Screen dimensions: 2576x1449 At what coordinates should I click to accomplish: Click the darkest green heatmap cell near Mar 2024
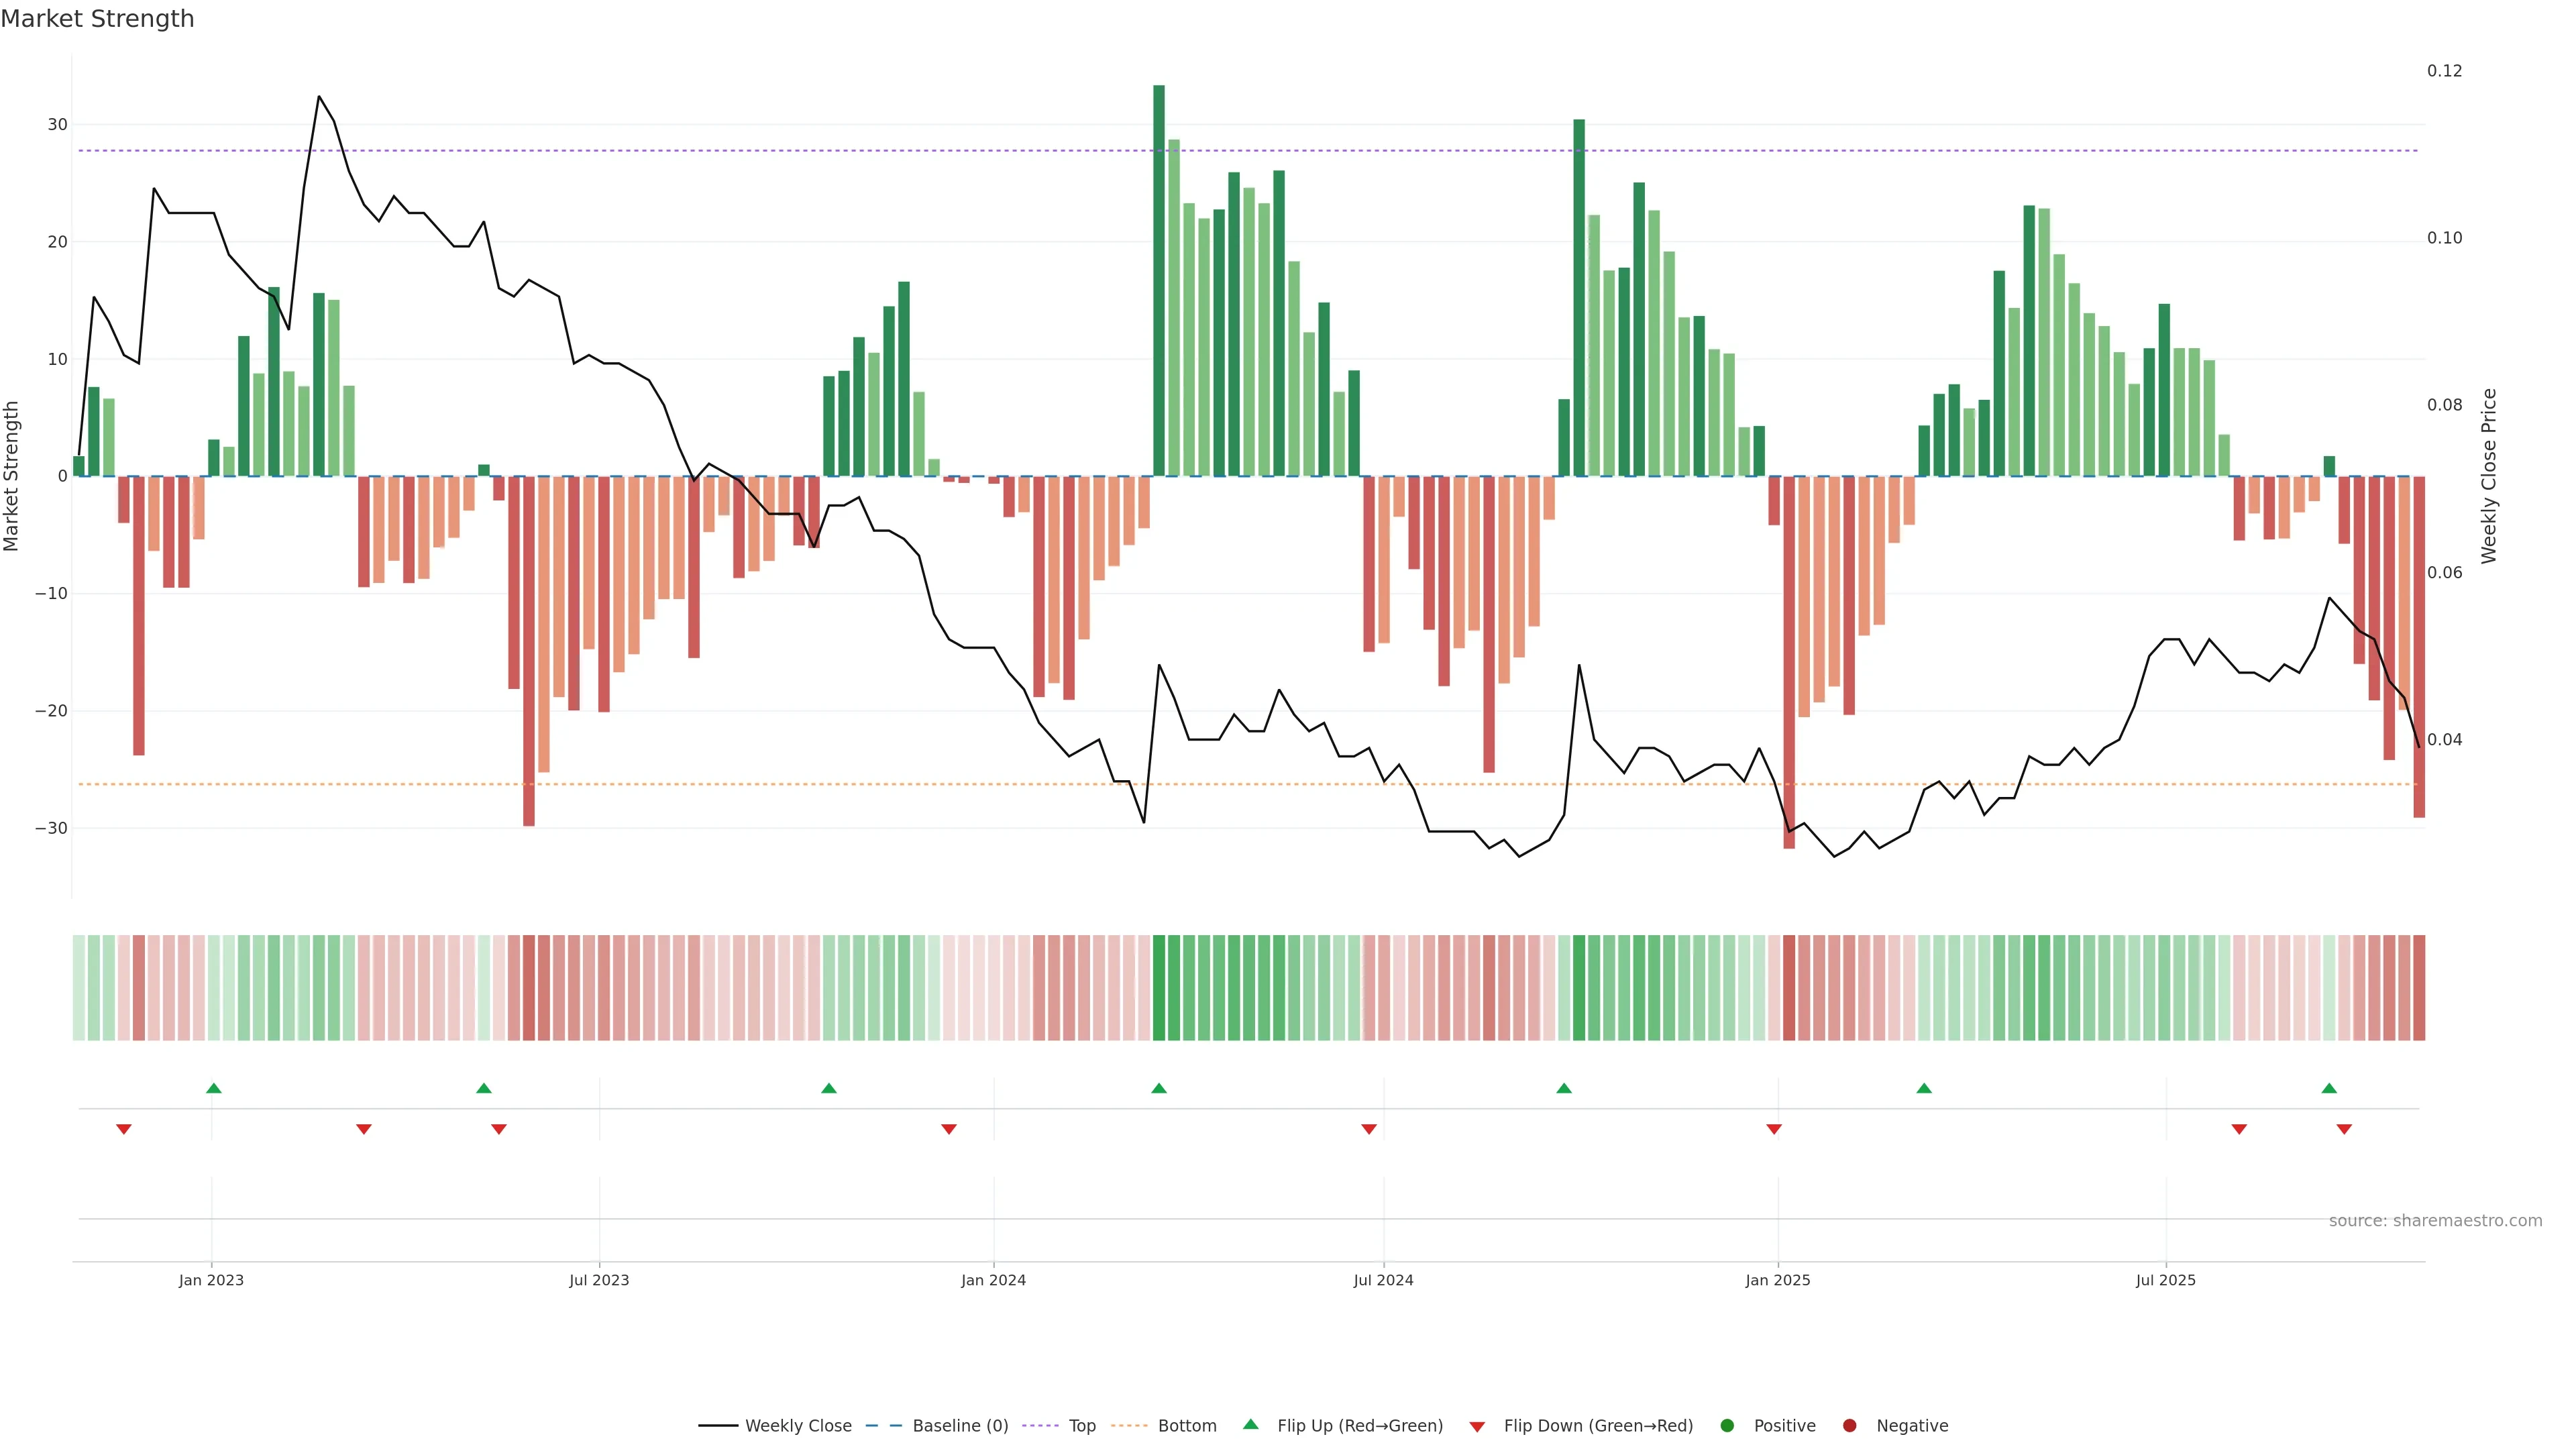(x=1159, y=987)
